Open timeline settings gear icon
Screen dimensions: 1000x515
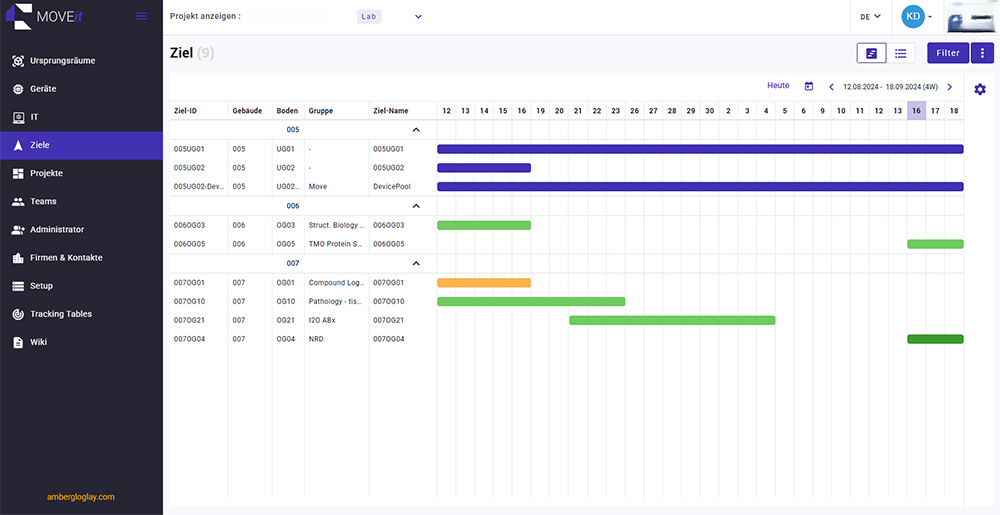tap(980, 90)
